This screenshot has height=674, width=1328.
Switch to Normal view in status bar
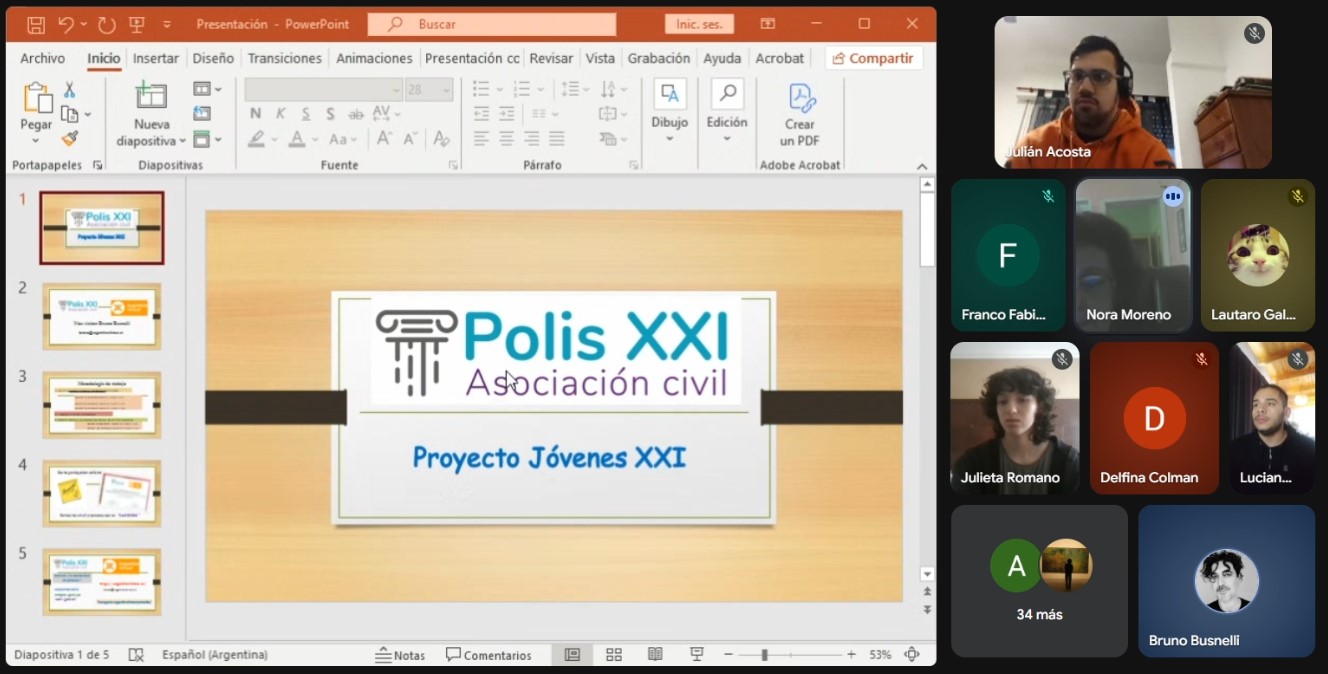tap(572, 655)
